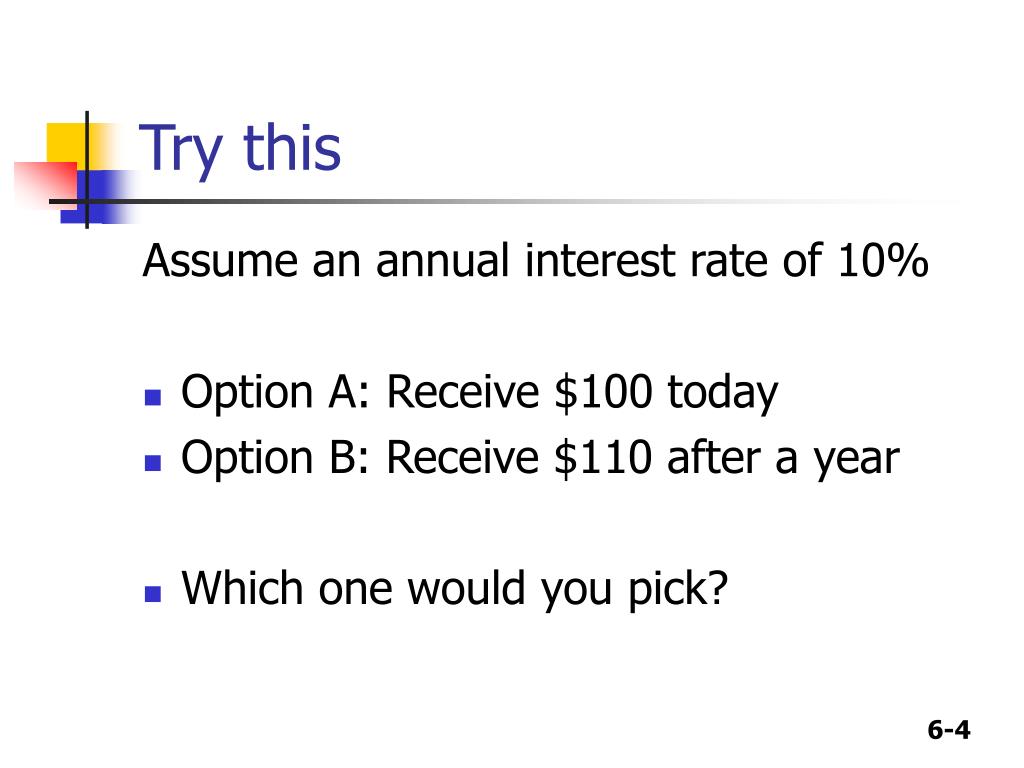The width and height of the screenshot is (1024, 768).
Task: Click the '$100' amount in Option A
Action: click(x=603, y=392)
